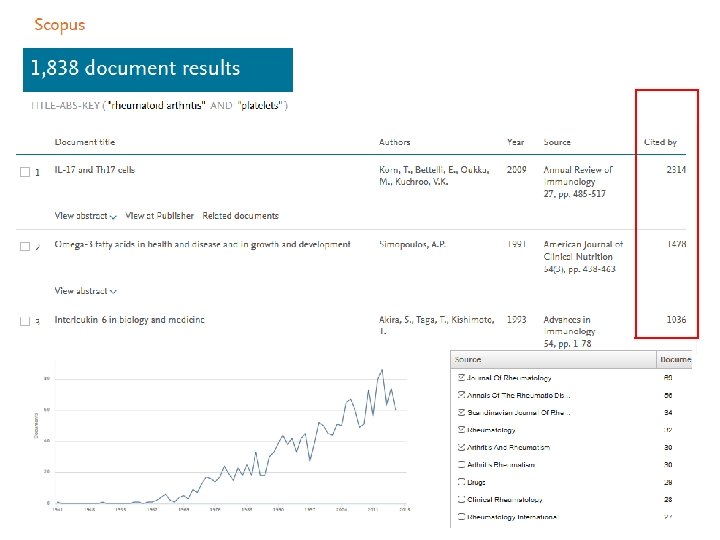
Task: Click the year 2009 cell
Action: click(x=517, y=170)
